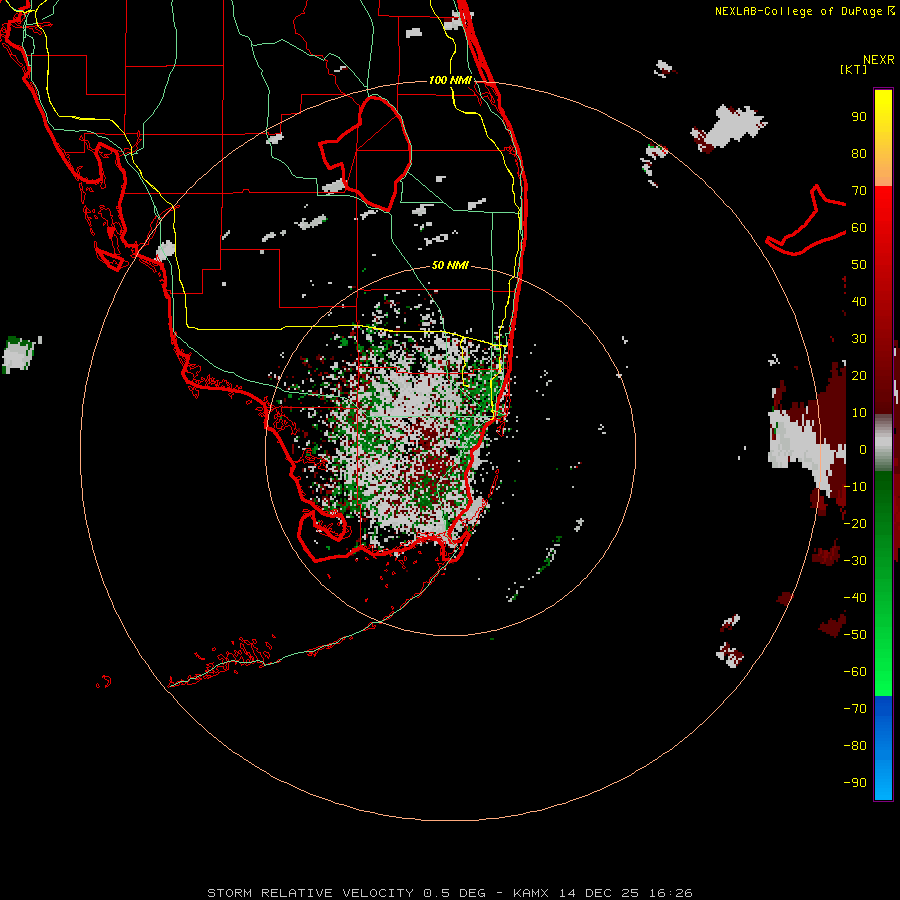The width and height of the screenshot is (900, 900).
Task: Click the 60 scale value label
Action: (x=859, y=228)
